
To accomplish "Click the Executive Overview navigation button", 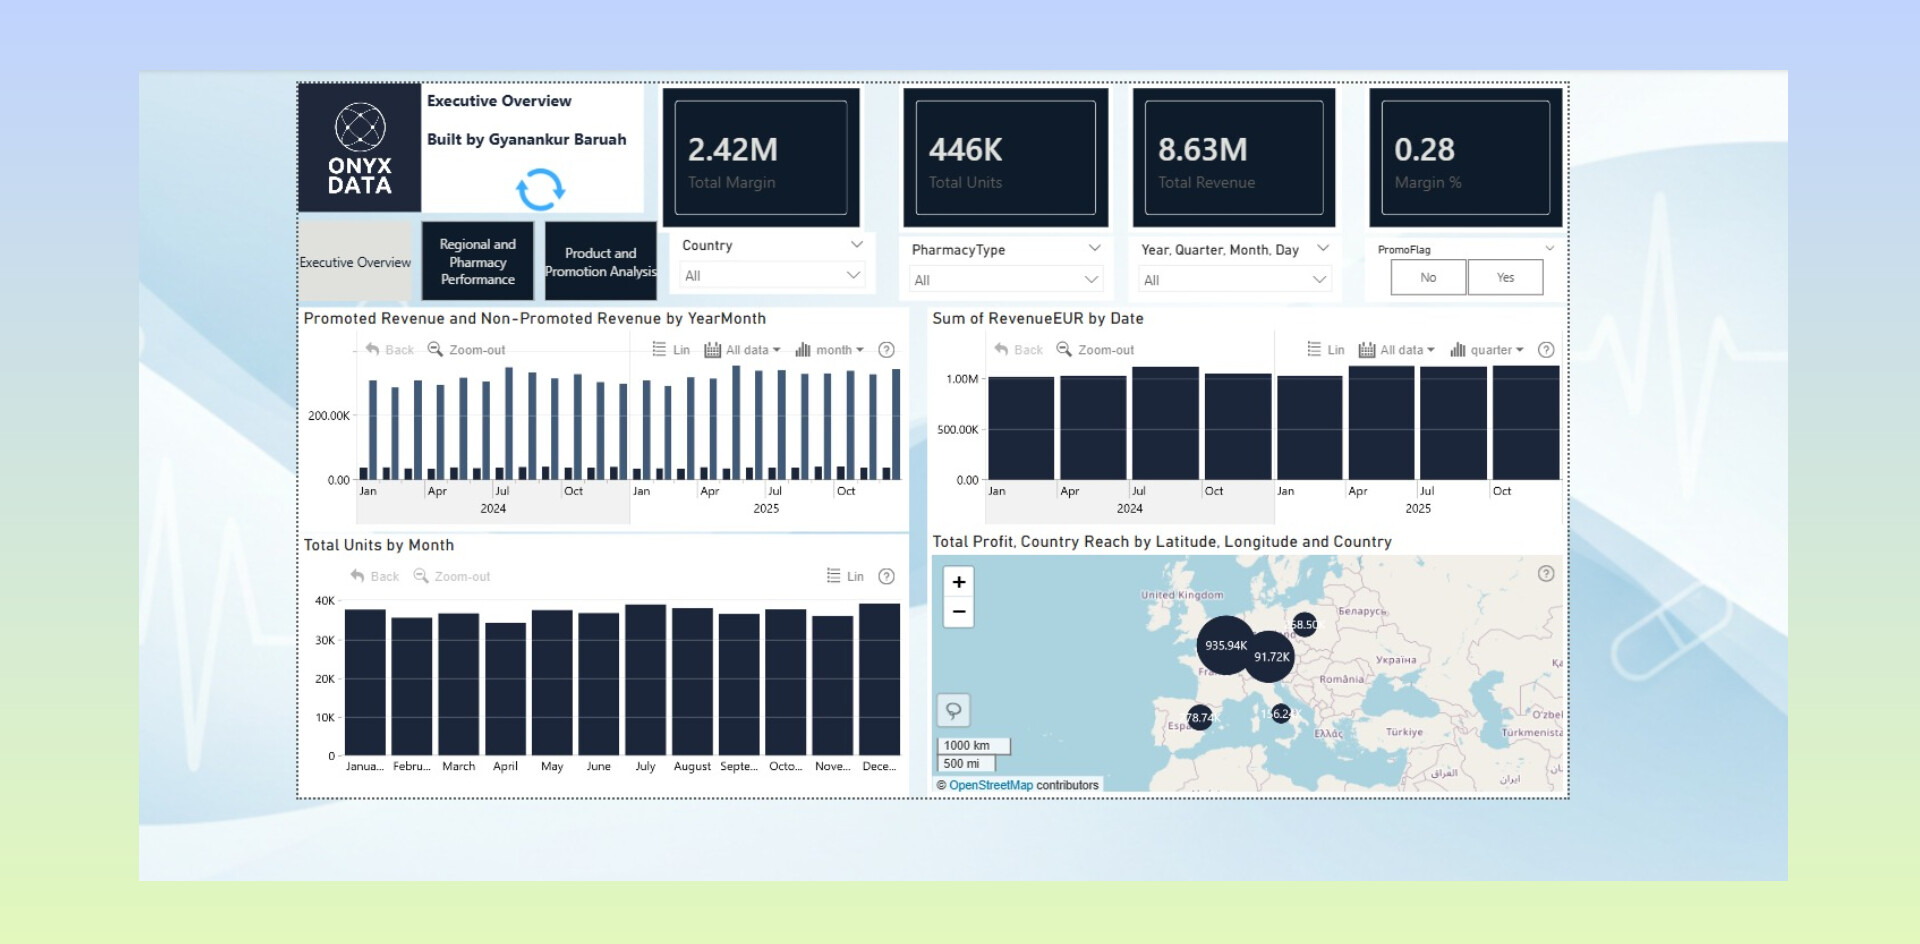I will 355,262.
